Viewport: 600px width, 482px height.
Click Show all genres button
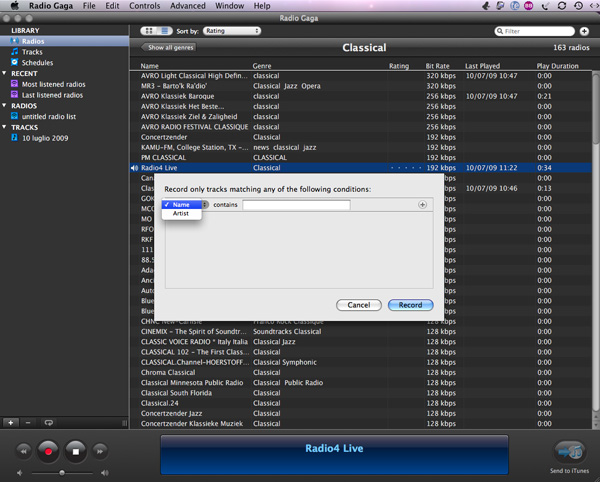[x=169, y=47]
